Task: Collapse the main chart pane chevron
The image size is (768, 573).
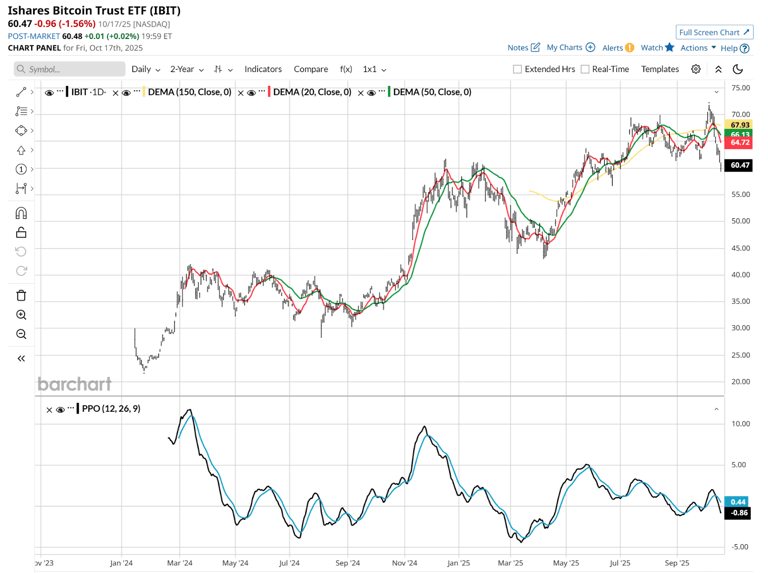Action: pyautogui.click(x=716, y=92)
